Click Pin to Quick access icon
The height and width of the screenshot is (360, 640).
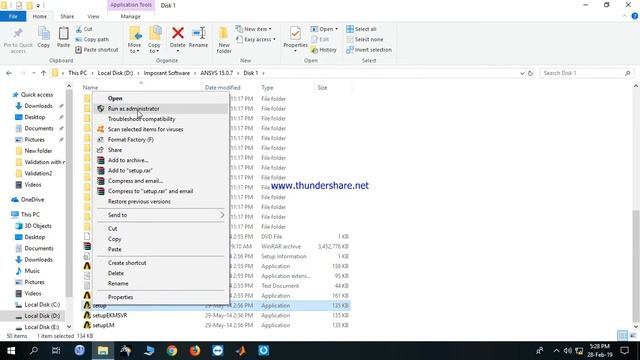[18, 33]
